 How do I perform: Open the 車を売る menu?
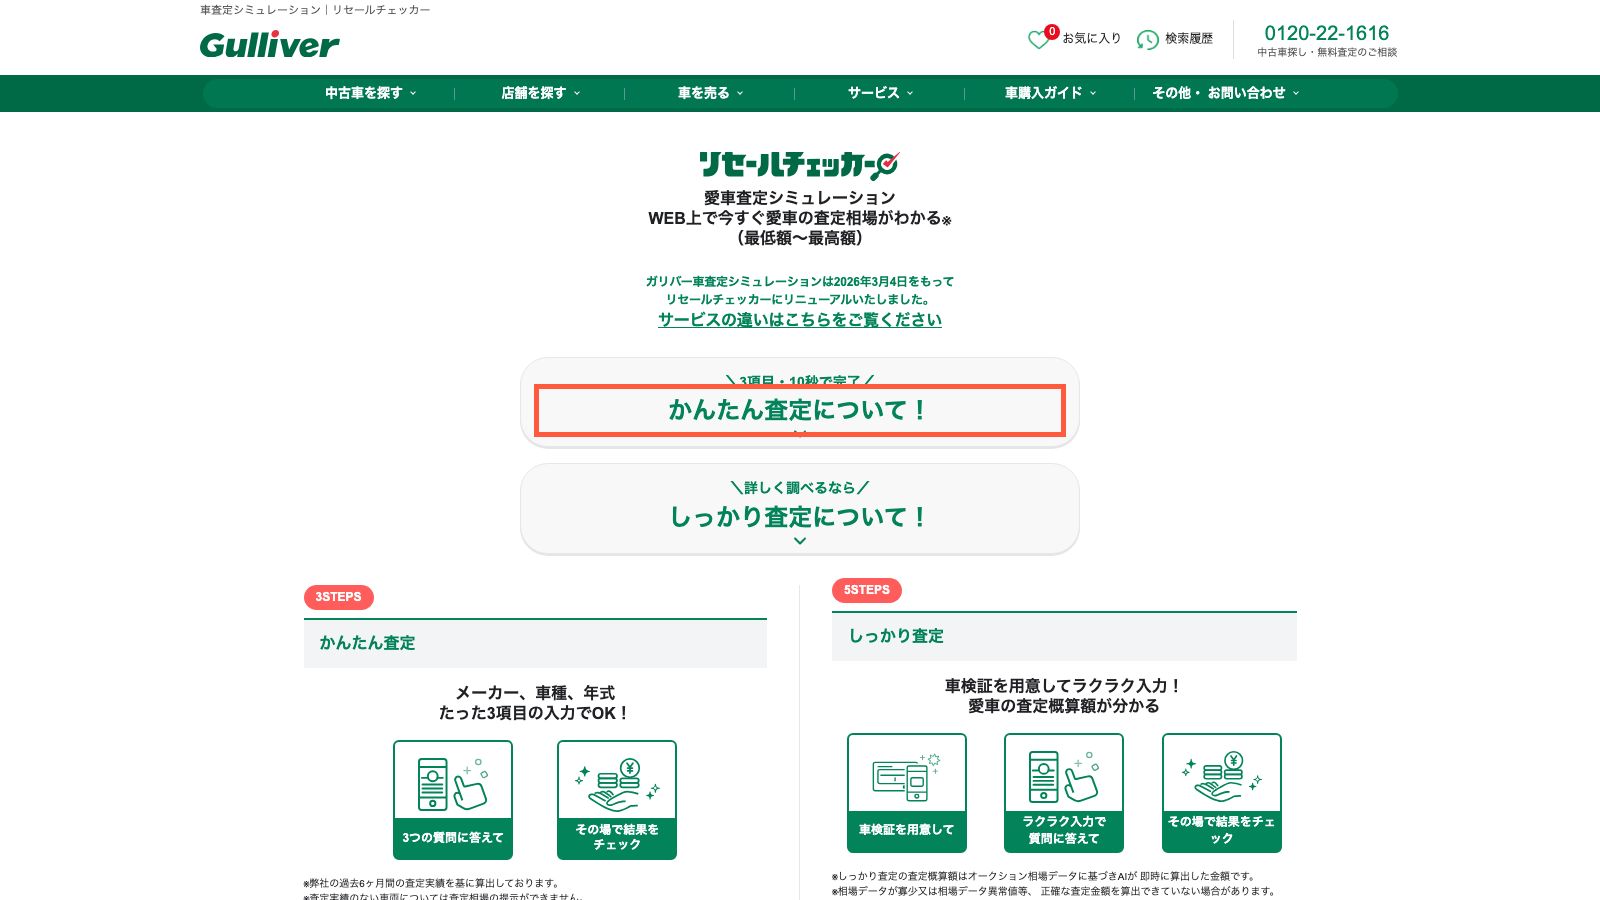(710, 93)
